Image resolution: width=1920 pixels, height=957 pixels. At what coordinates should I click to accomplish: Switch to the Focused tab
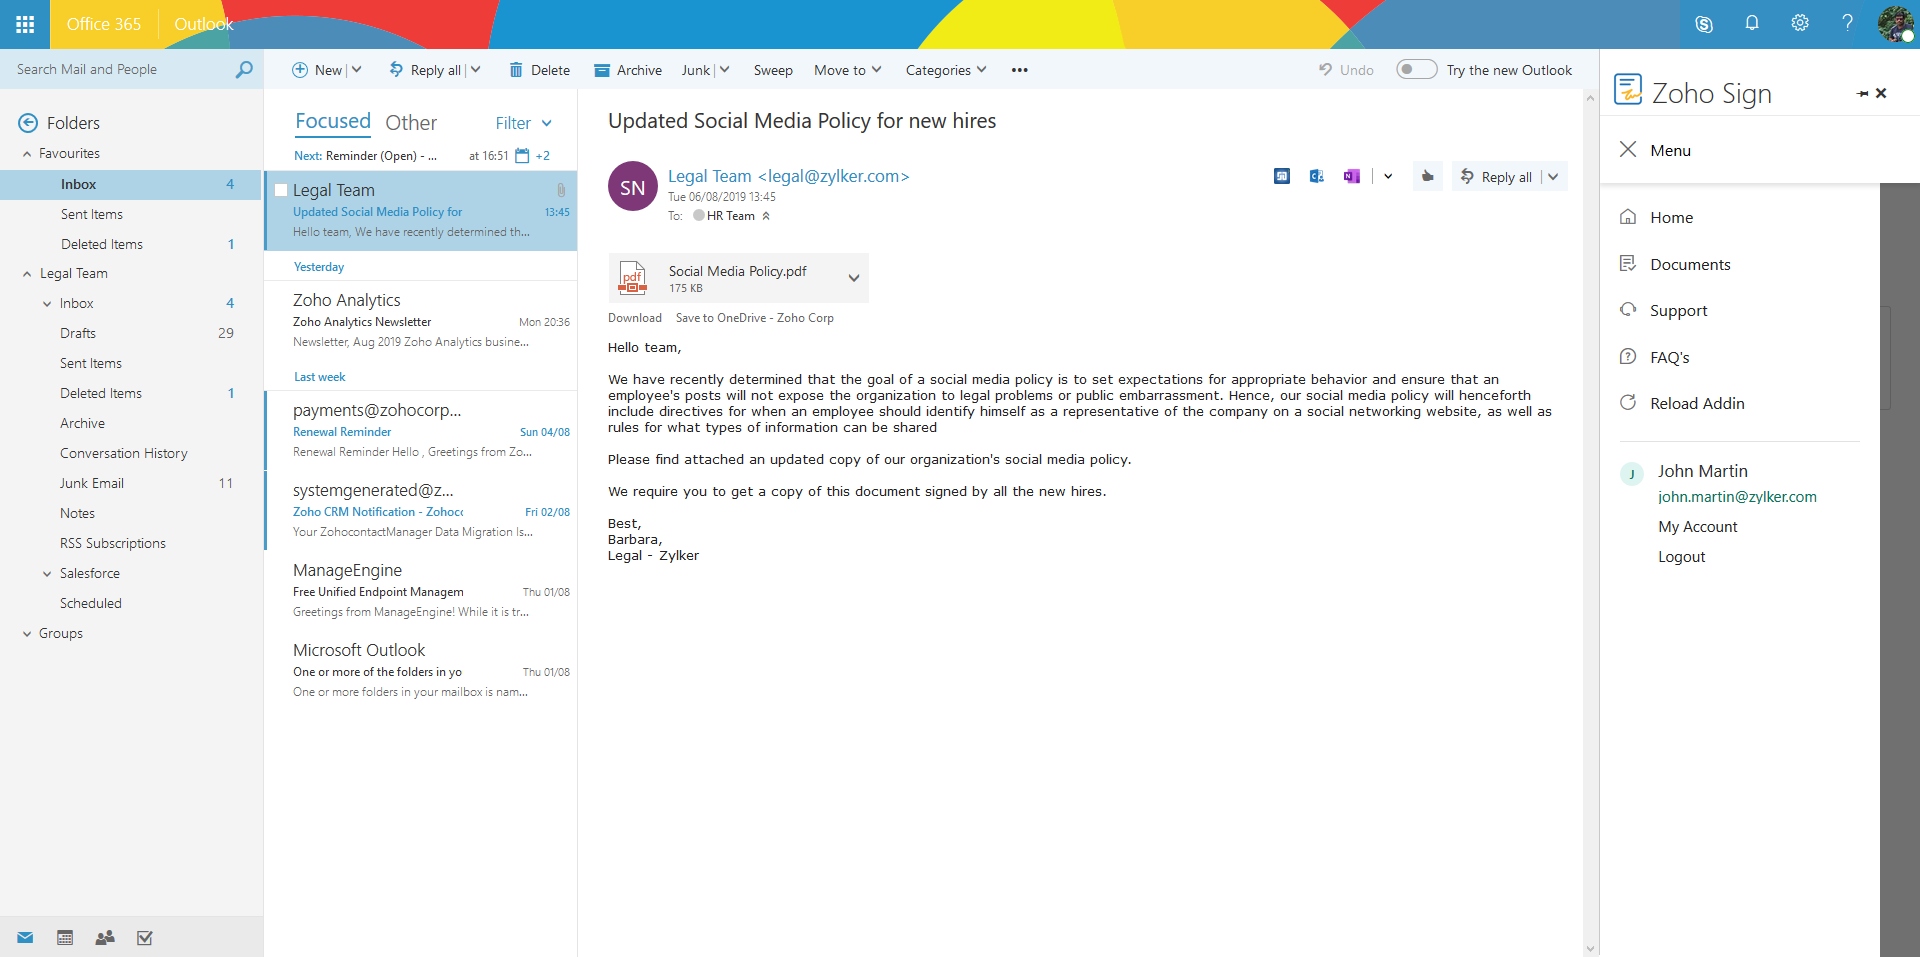click(333, 122)
